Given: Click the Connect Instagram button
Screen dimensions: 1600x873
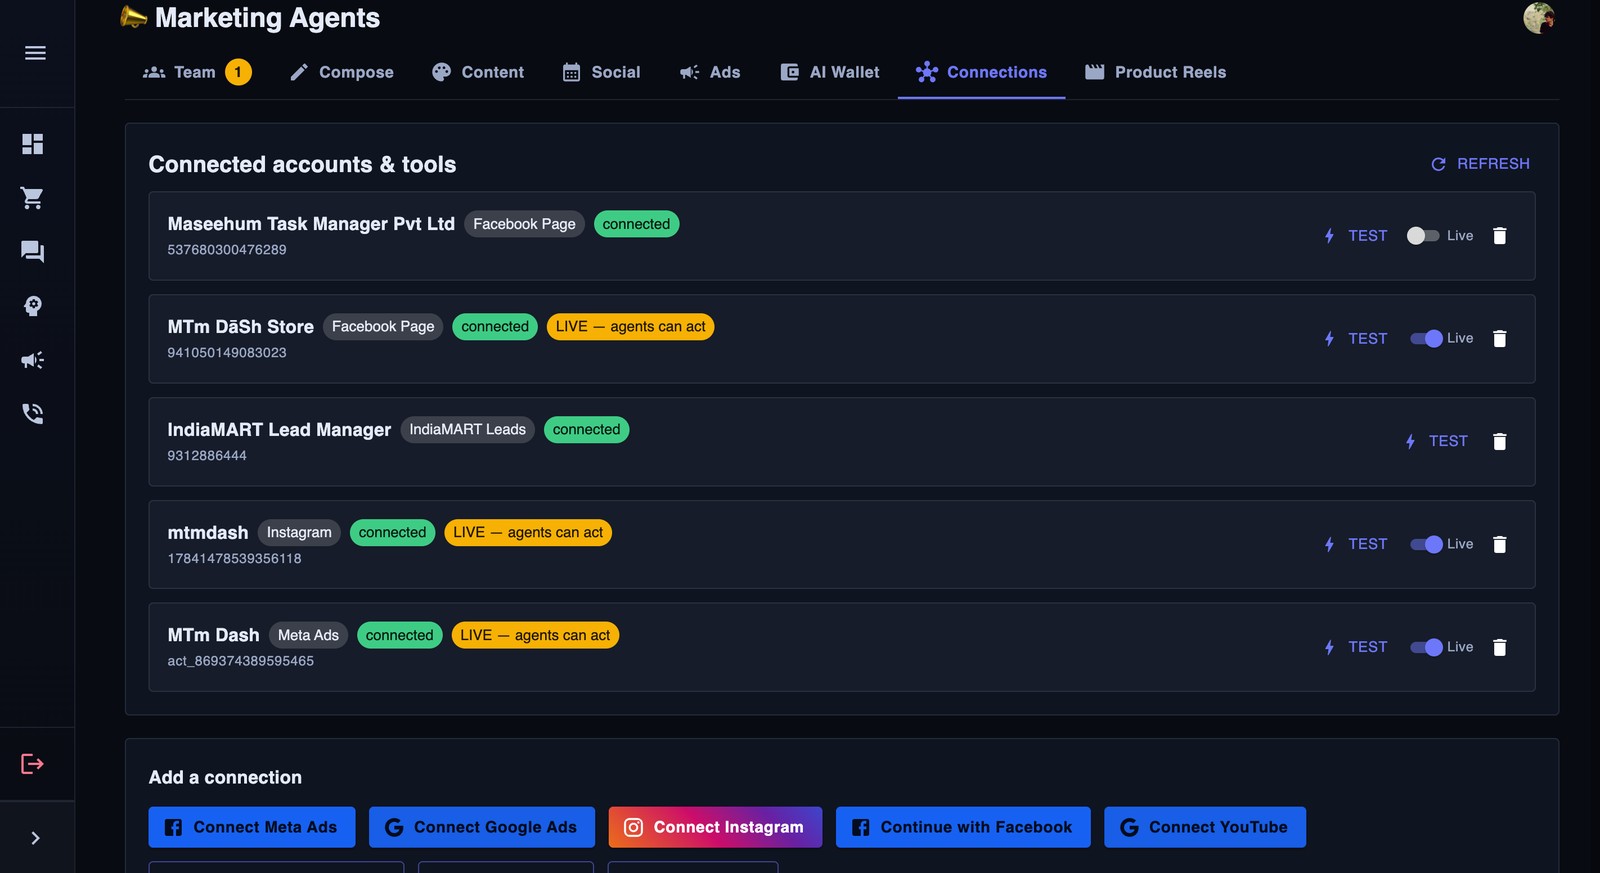Looking at the screenshot, I should (x=715, y=828).
